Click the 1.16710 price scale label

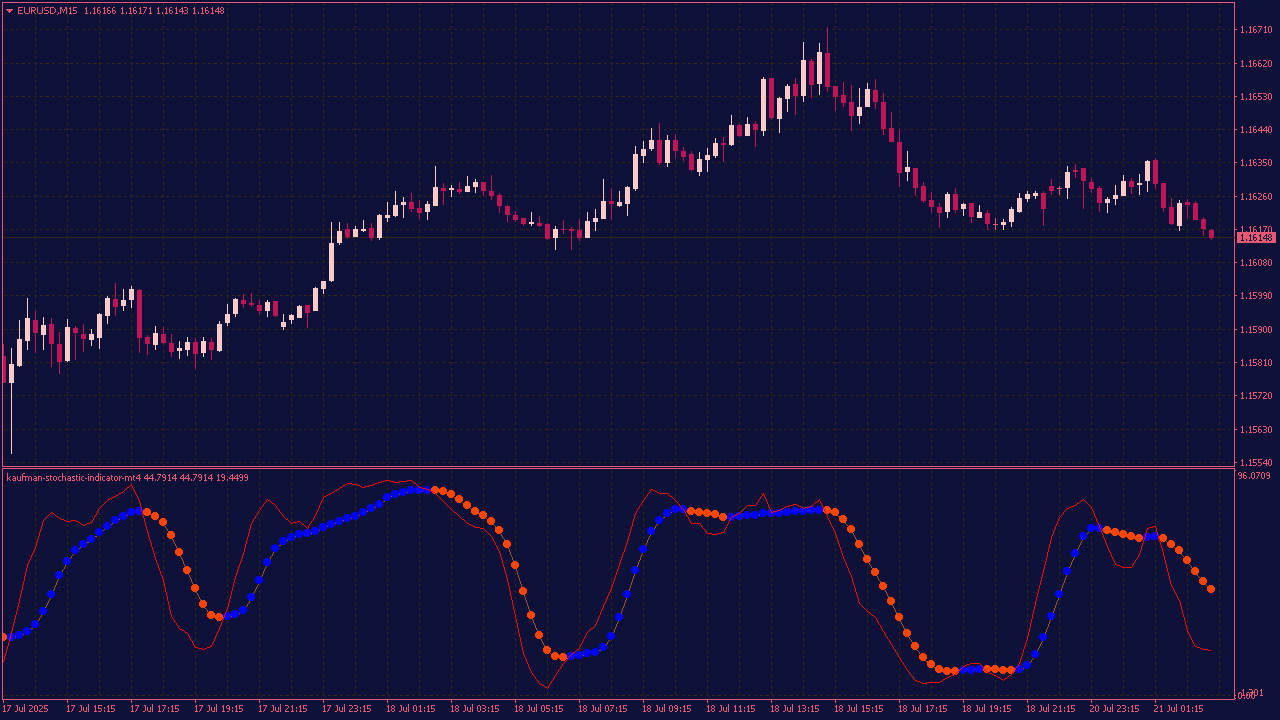coord(1255,30)
